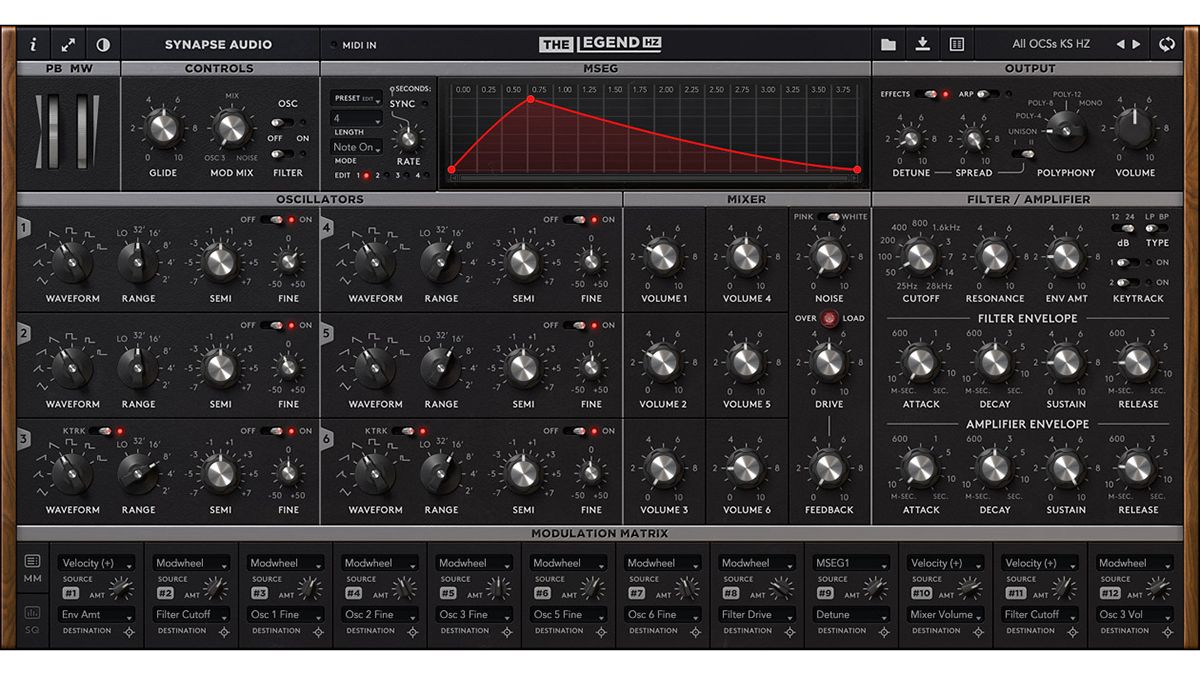Click the crosshair icon in slot #8
Image resolution: width=1200 pixels, height=675 pixels.
[789, 632]
